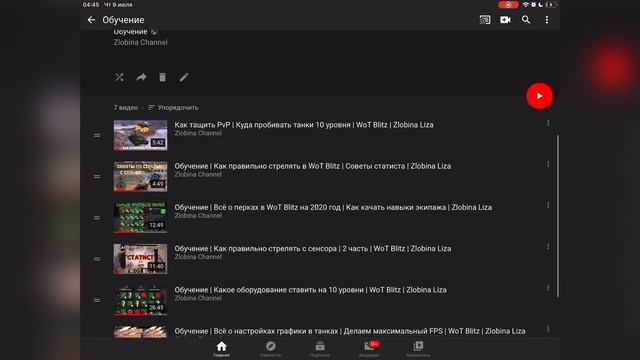Open title Как правильно стрелять с сенсора 2 часть
This screenshot has height=360, width=640.
coord(313,249)
